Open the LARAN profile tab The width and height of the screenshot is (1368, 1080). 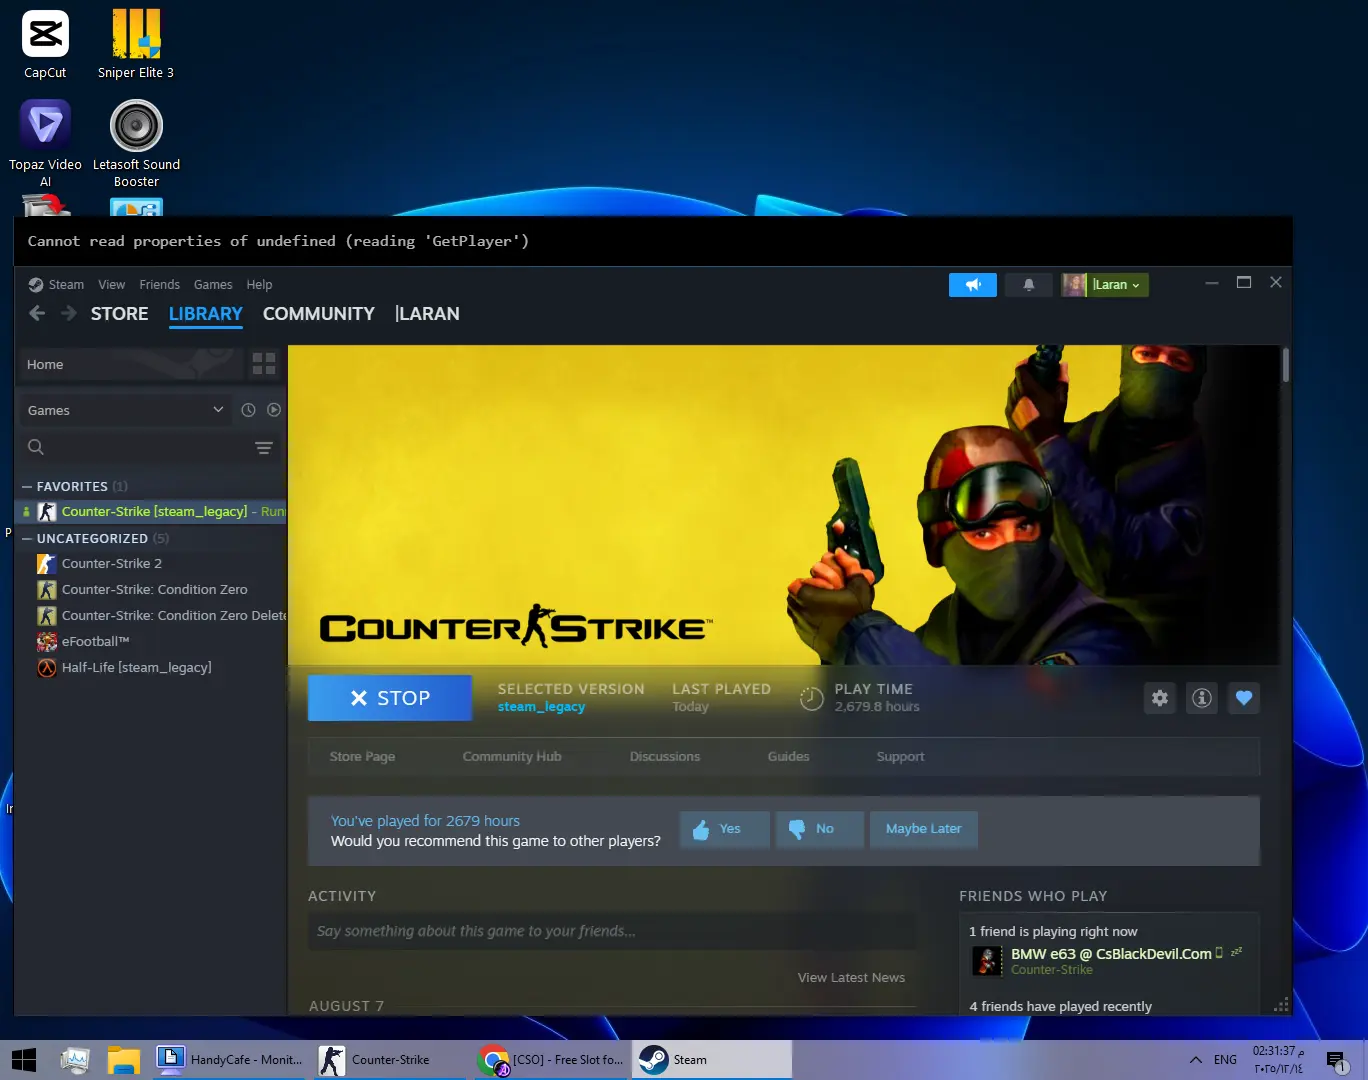click(427, 314)
